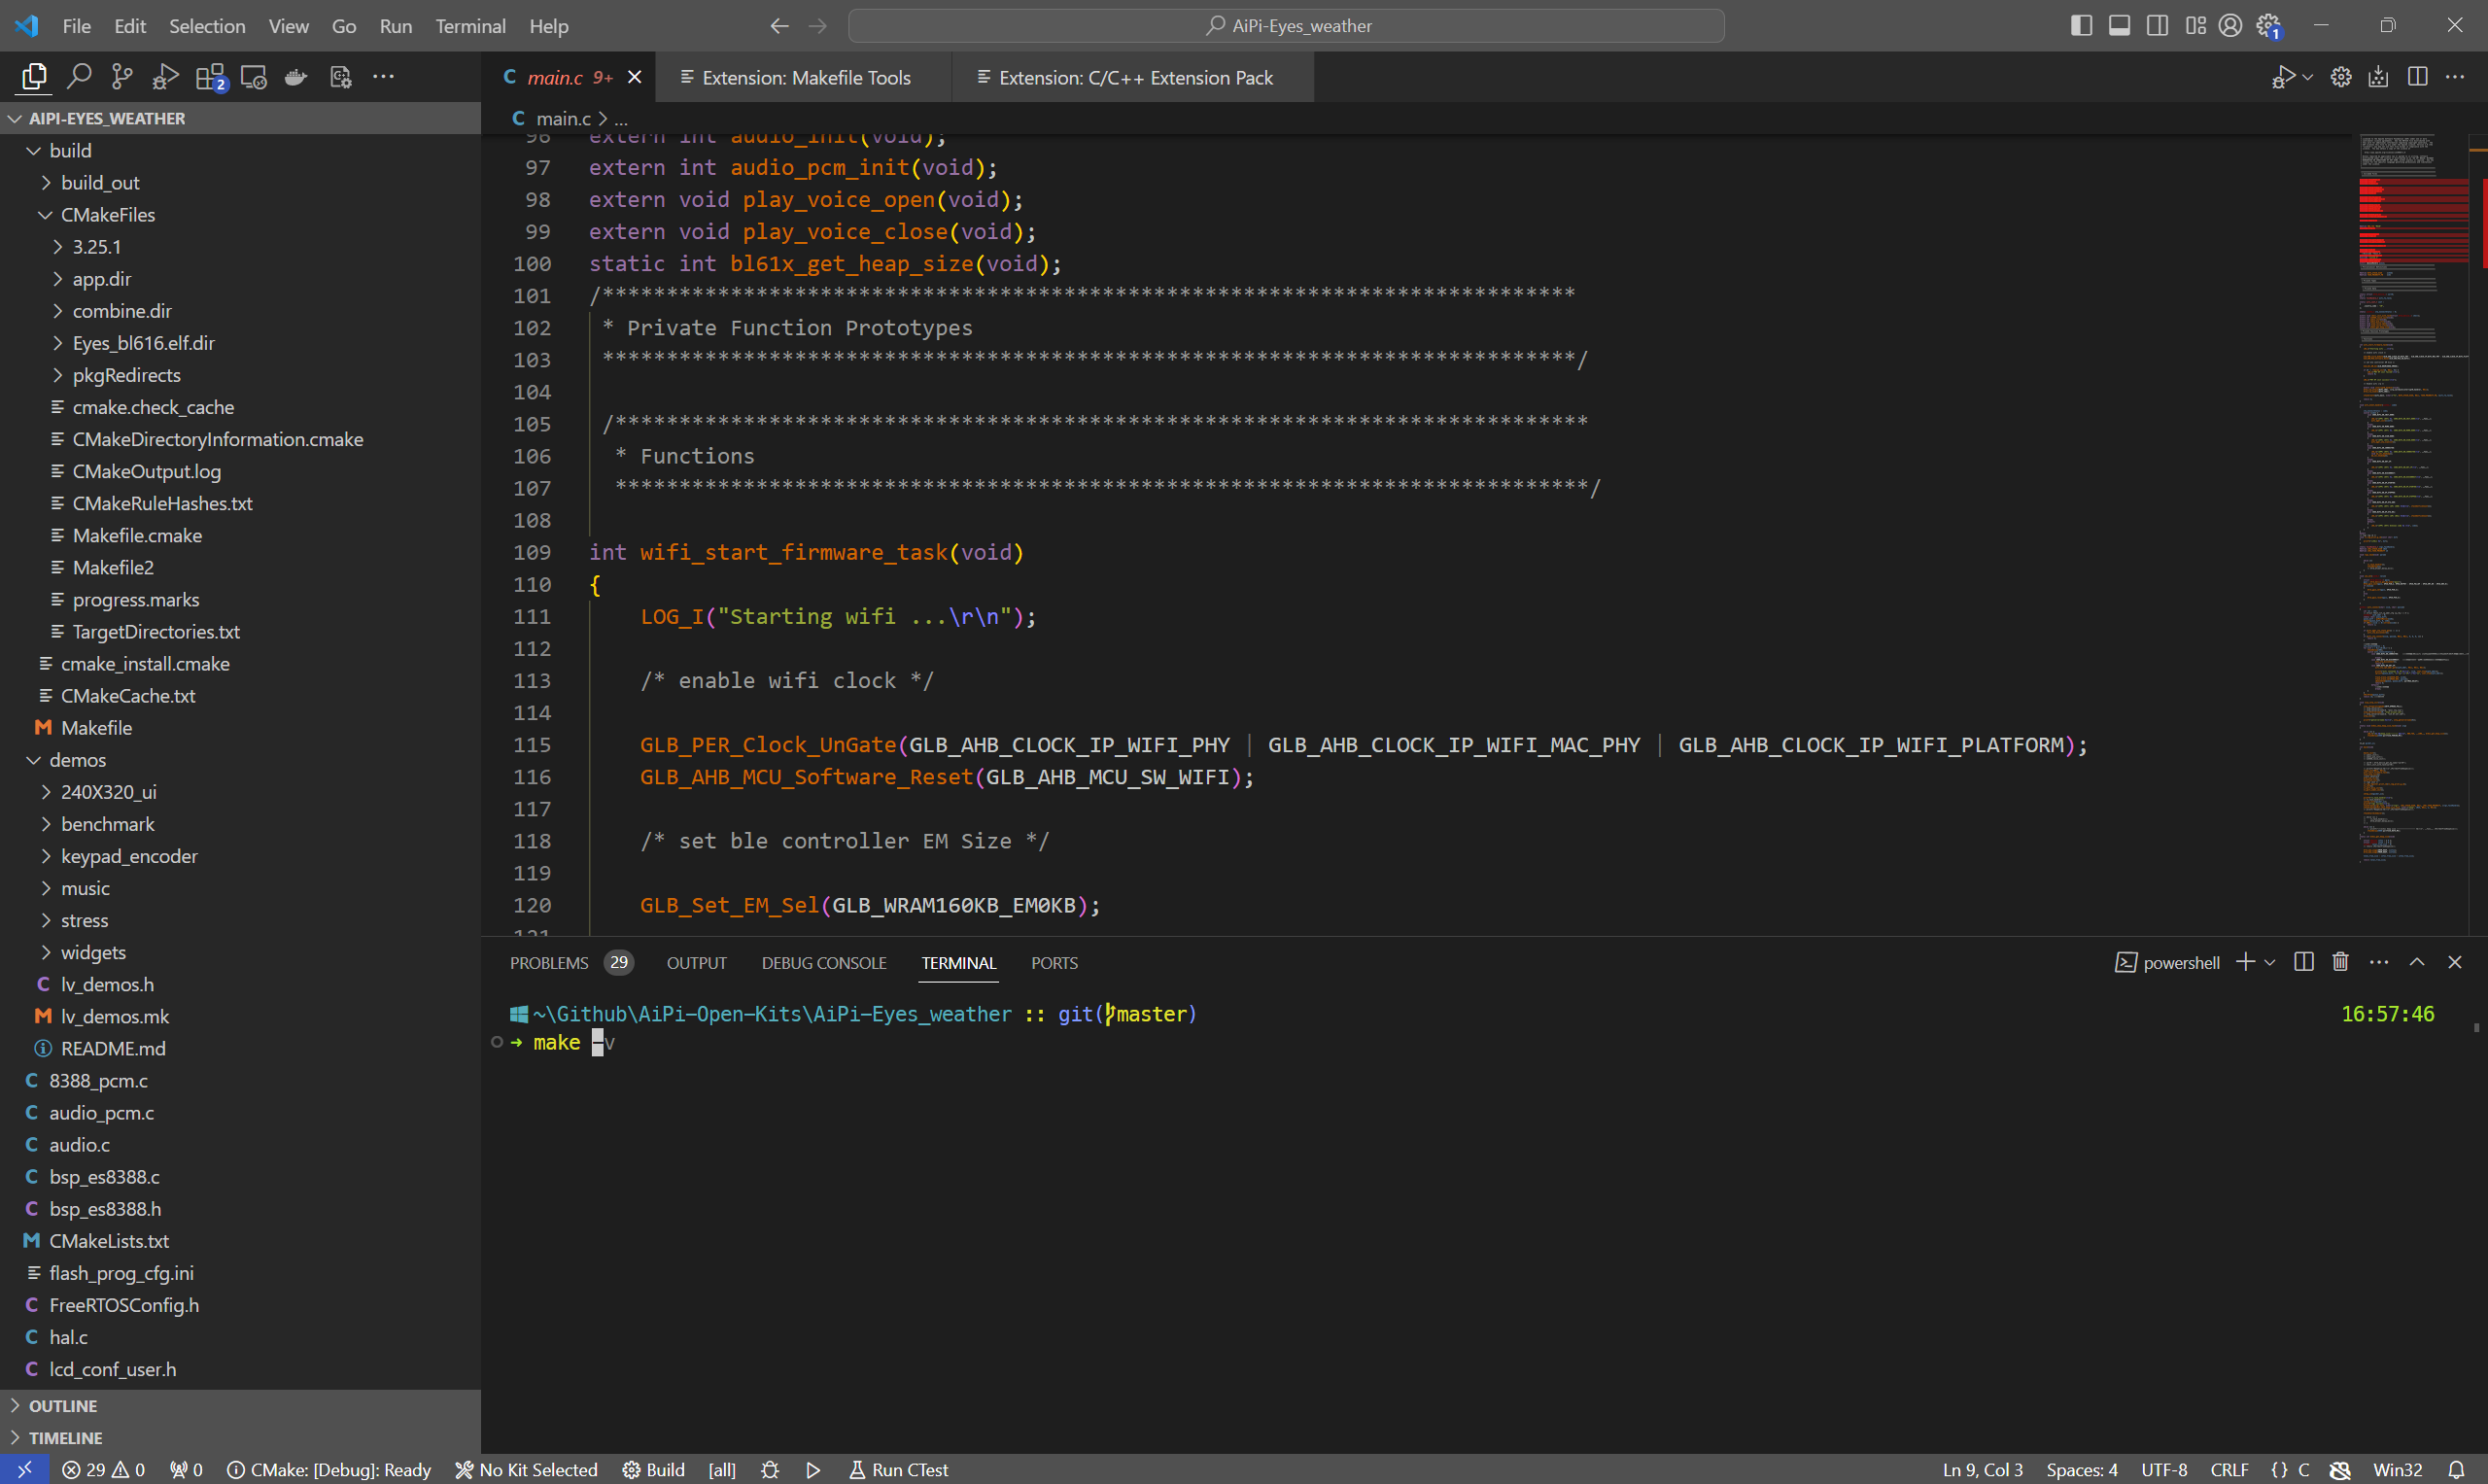Screen dimensions: 2488x1484
Task: Open Customize Layout icon
Action: (x=2195, y=26)
